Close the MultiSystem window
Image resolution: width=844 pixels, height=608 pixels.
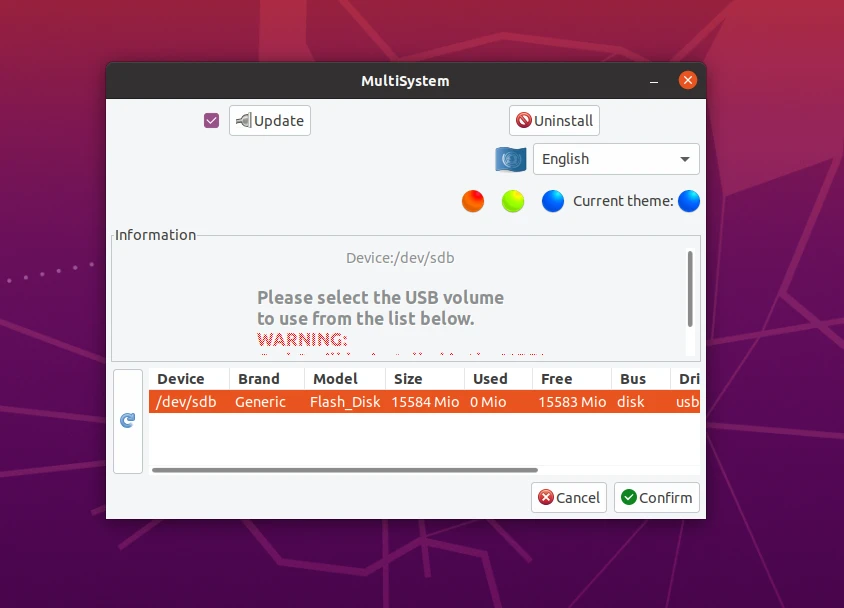pos(687,81)
